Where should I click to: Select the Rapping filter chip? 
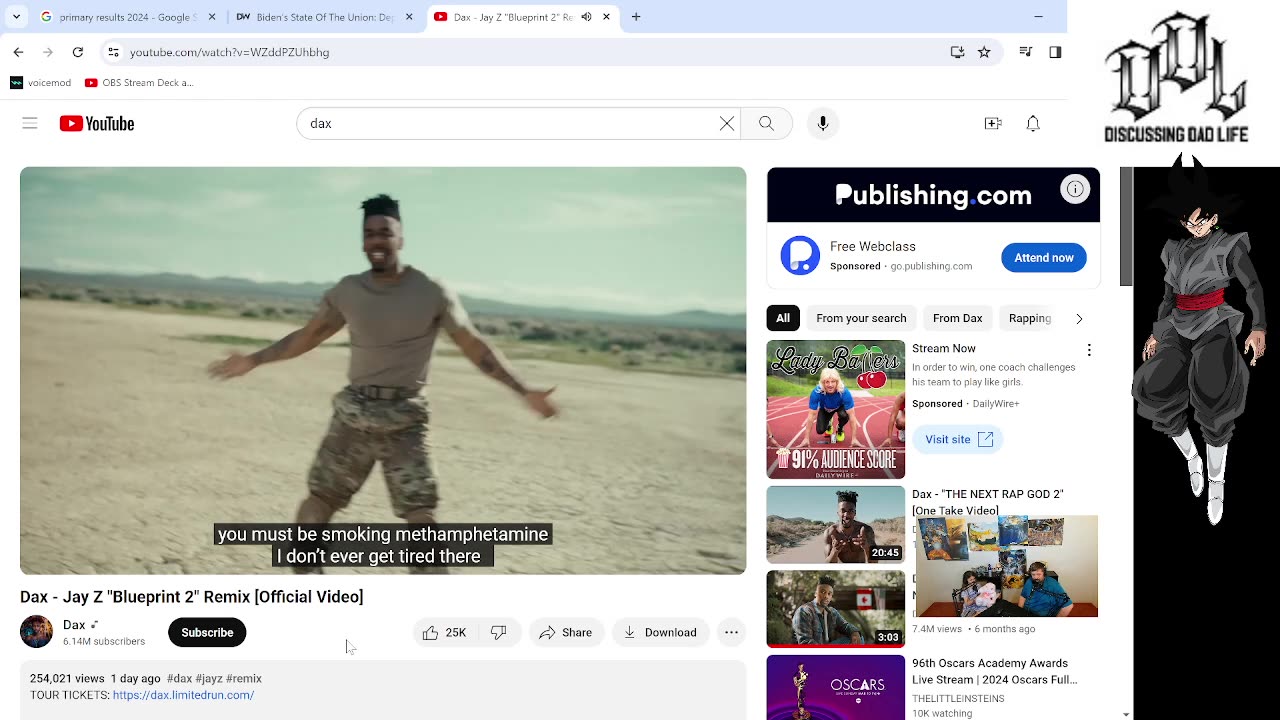(1030, 318)
